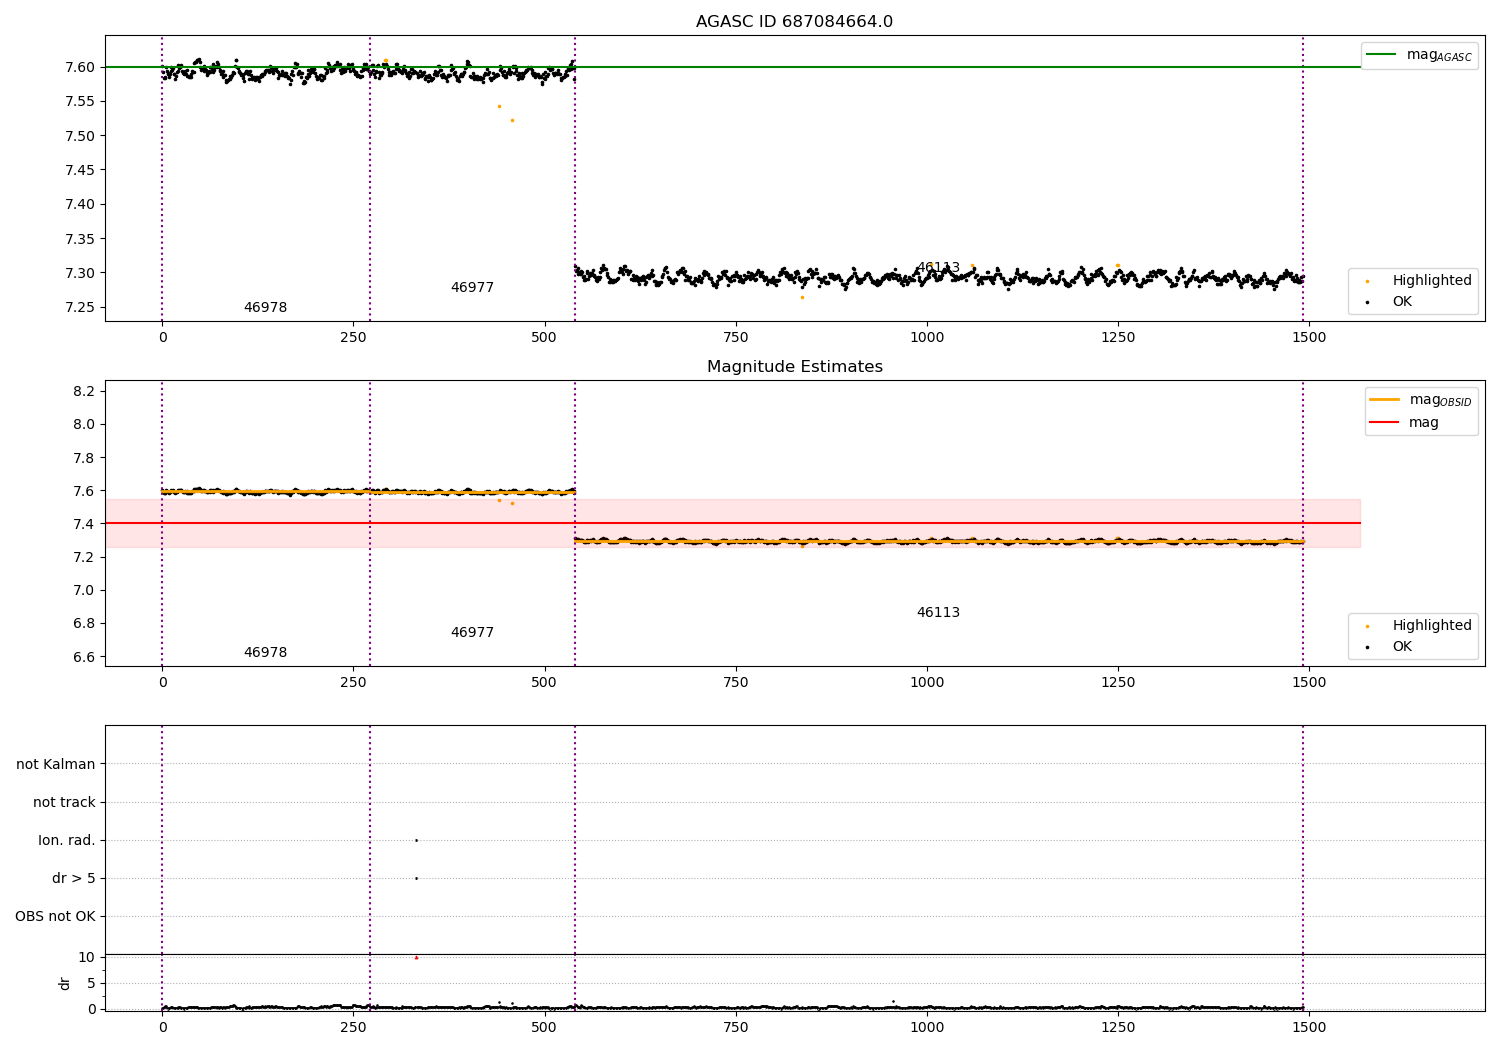Viewport: 1500px width, 1050px height.
Task: Click the 'Ion. rad.' row label
Action: coord(67,841)
